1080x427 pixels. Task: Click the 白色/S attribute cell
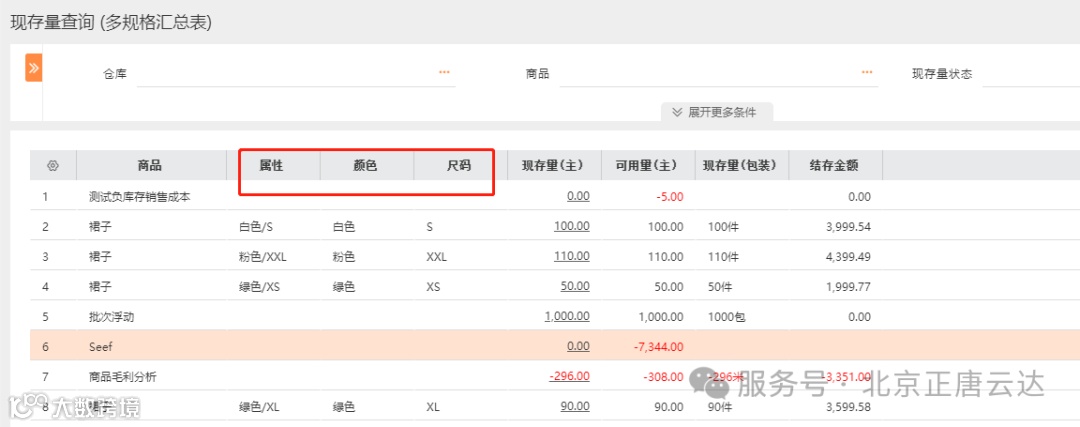click(256, 227)
